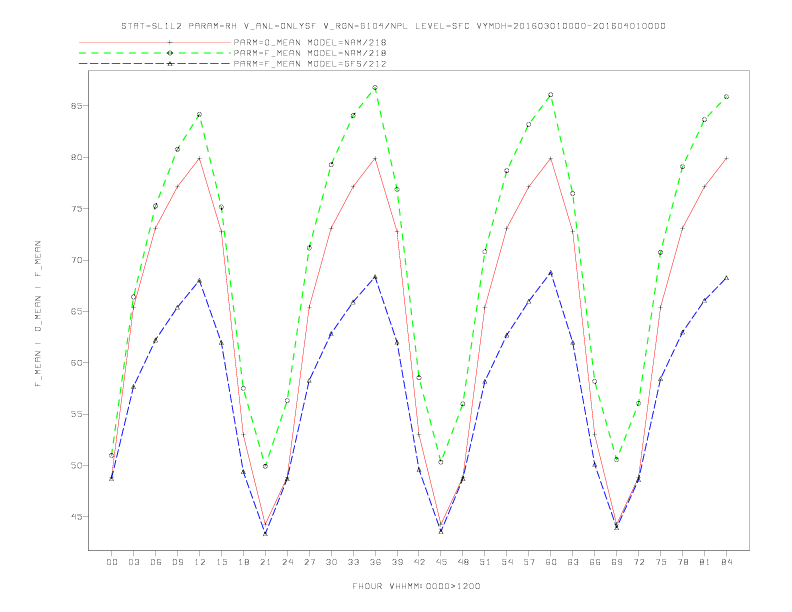
Task: Click the x-axis tick label 72
Action: [638, 562]
